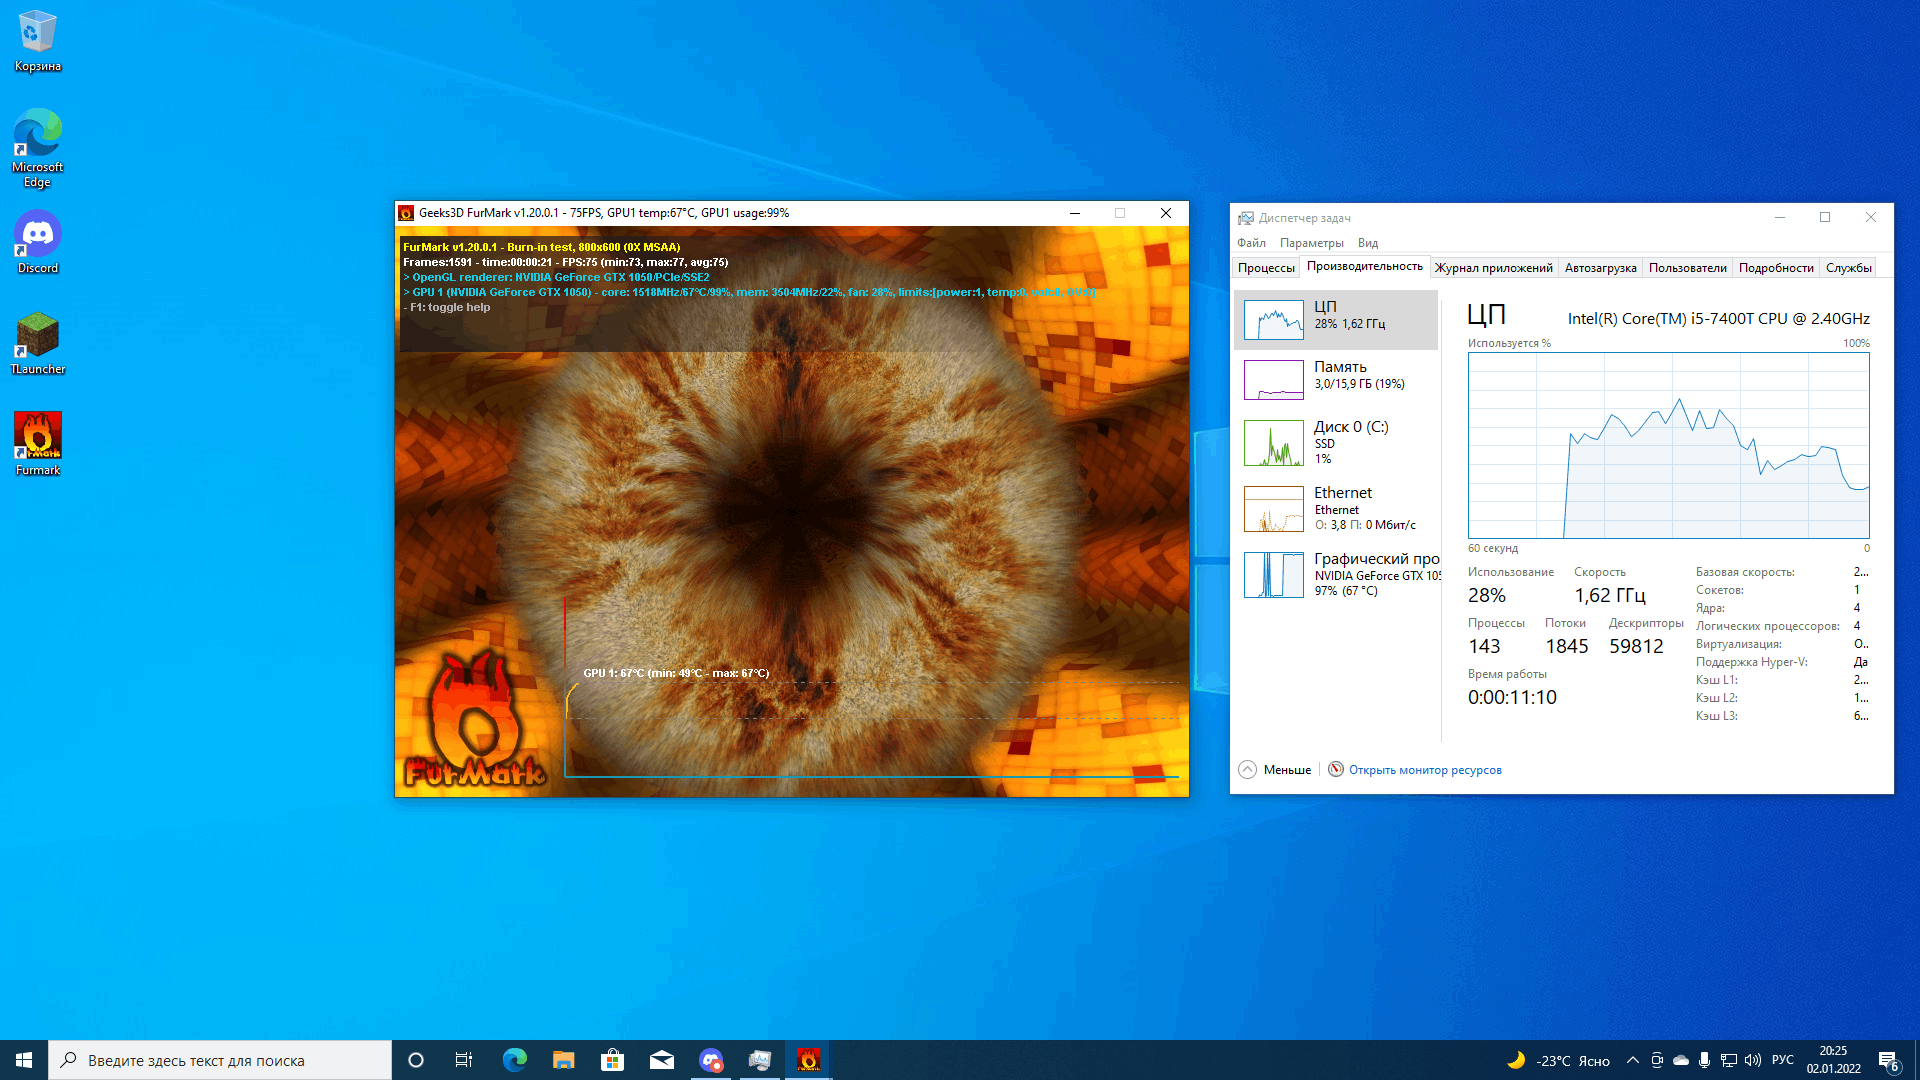Open Task View in the taskbar
The width and height of the screenshot is (1920, 1080).
(464, 1060)
